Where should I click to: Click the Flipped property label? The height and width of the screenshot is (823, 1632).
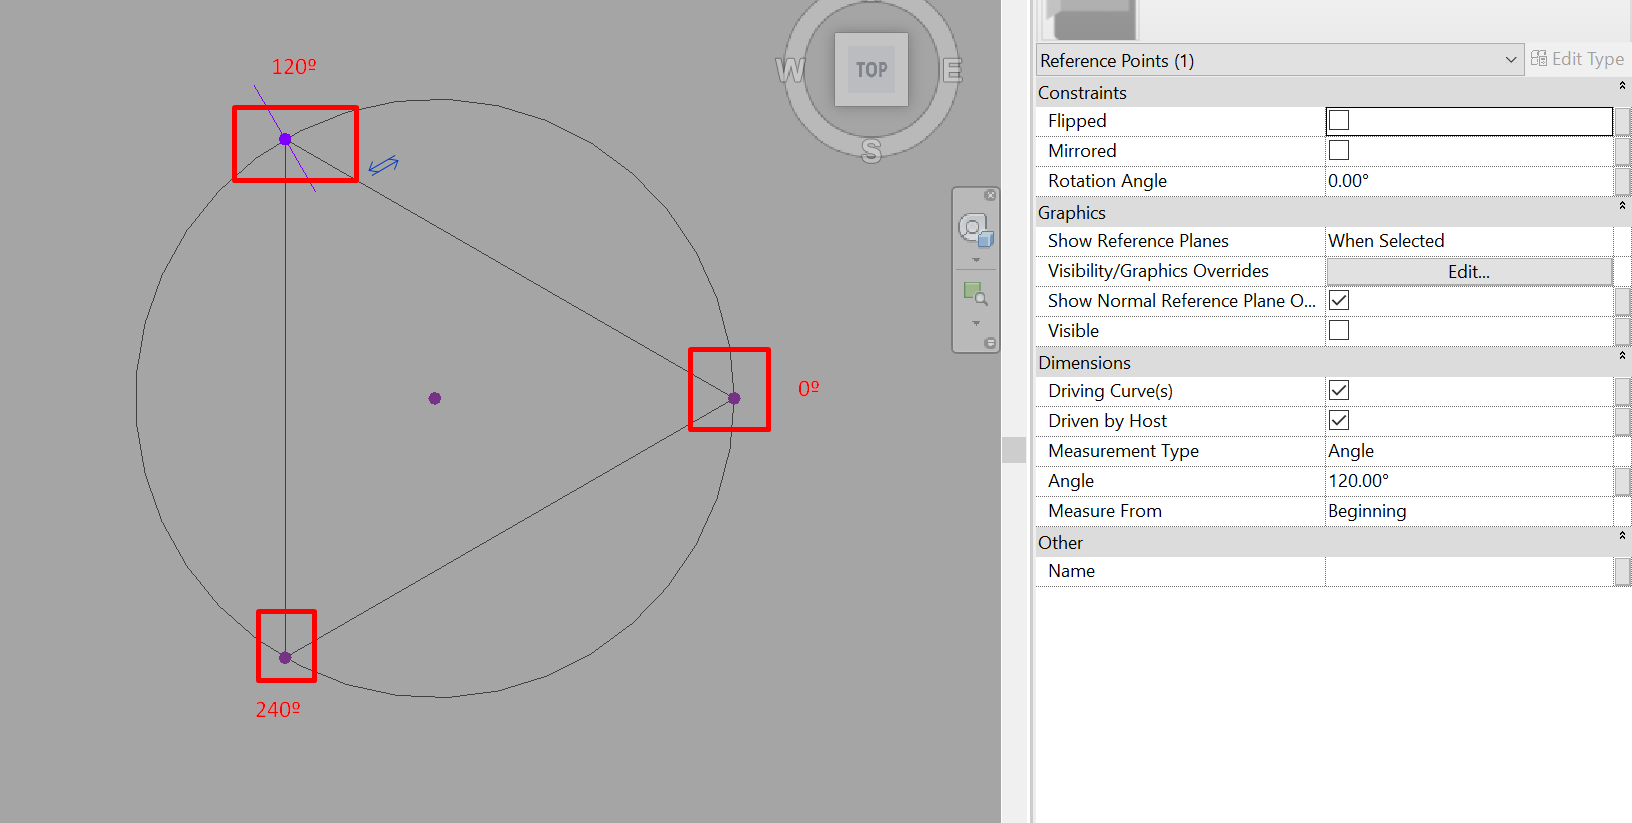pos(1077,121)
